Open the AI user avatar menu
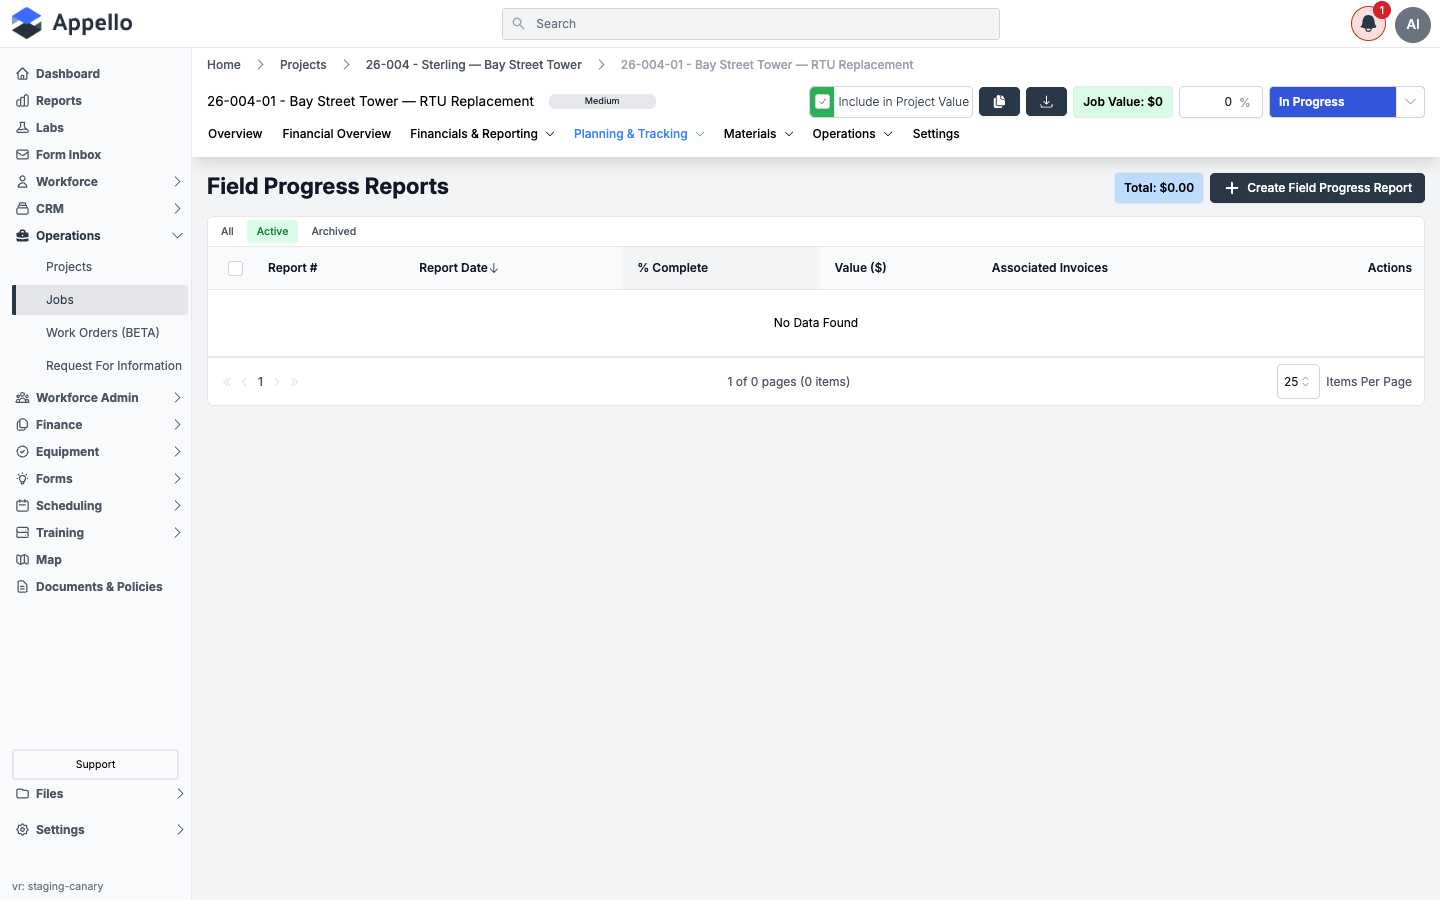This screenshot has width=1440, height=918. click(1413, 24)
